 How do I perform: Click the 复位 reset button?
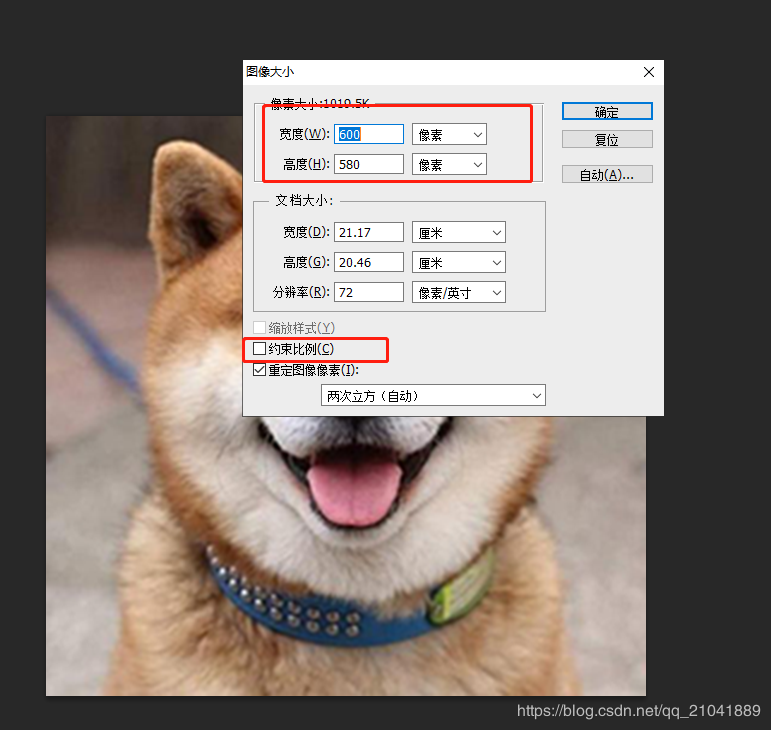click(607, 139)
